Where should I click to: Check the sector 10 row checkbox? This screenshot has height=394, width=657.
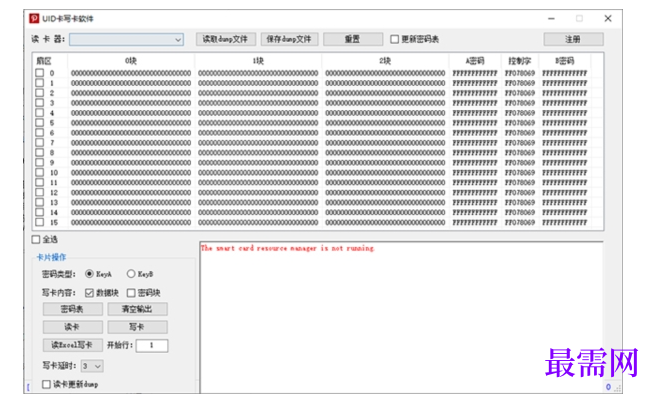tap(40, 172)
